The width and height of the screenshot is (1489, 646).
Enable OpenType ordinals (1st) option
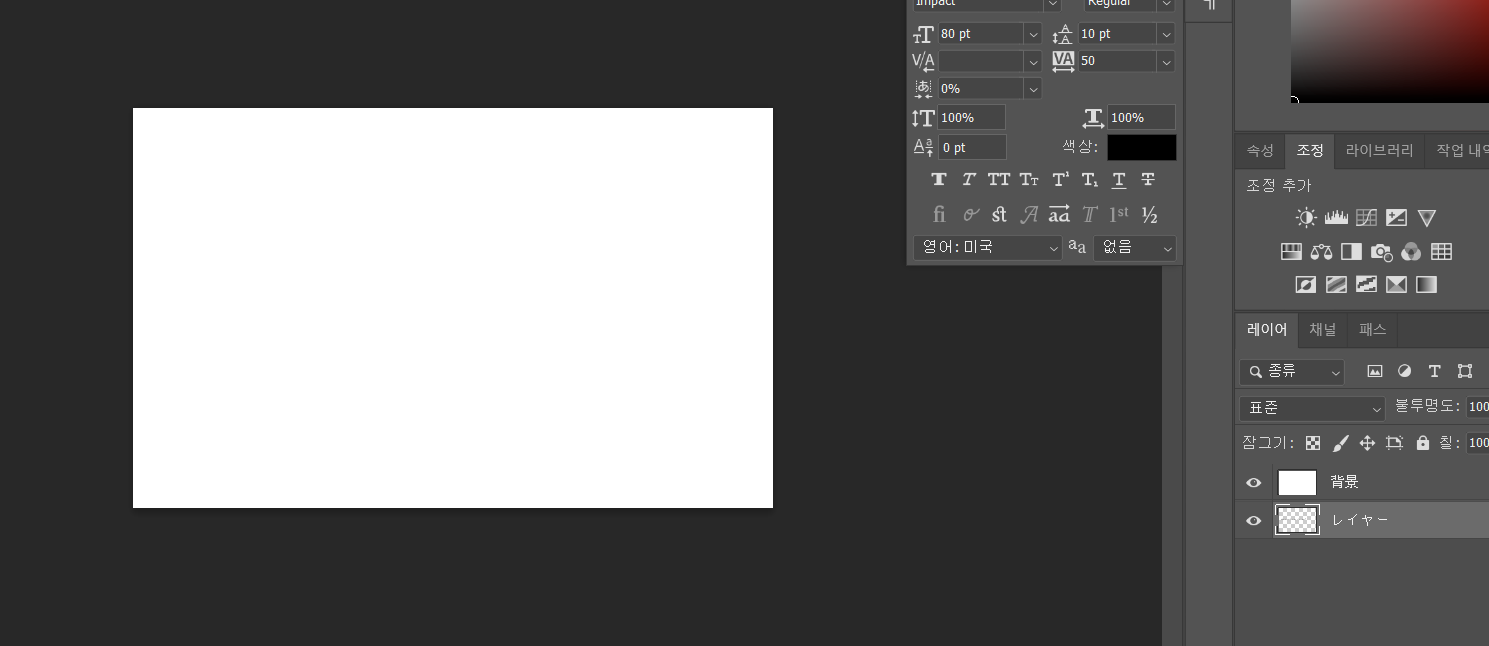pos(1119,214)
